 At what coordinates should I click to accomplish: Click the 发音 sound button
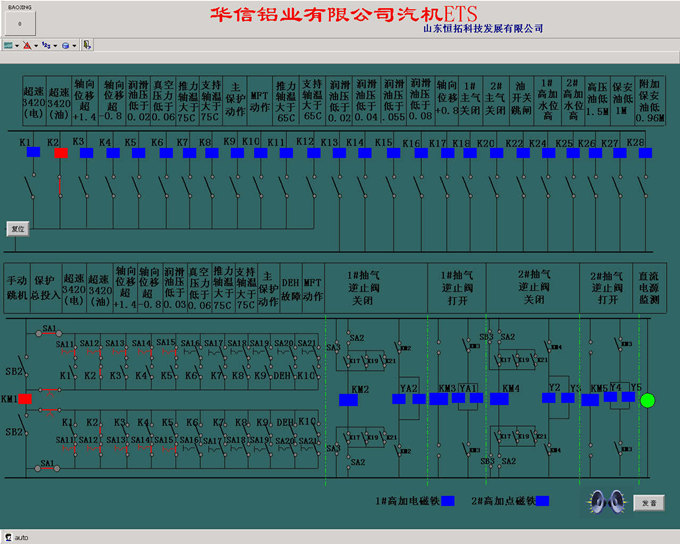(649, 503)
